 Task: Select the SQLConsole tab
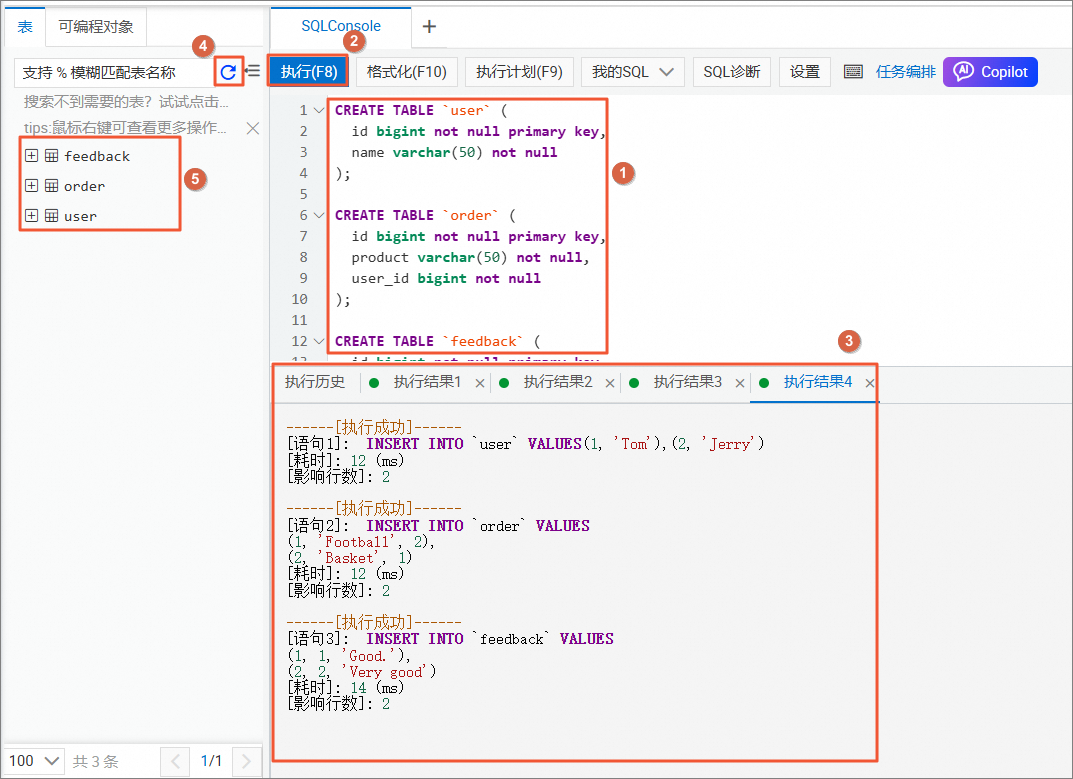click(341, 26)
